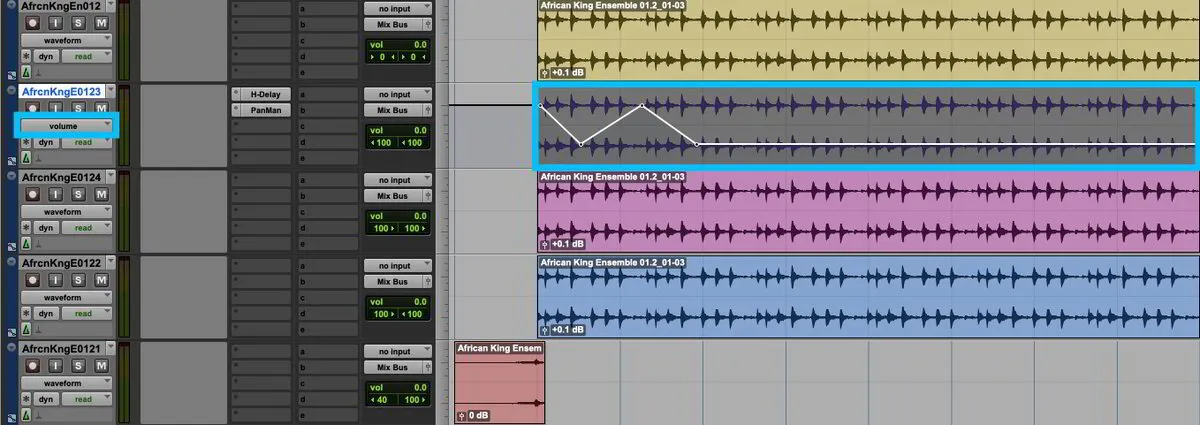Click vol 0.0 display on AfrcnKngE0123
Screen dimensions: 1200x425
click(398, 130)
